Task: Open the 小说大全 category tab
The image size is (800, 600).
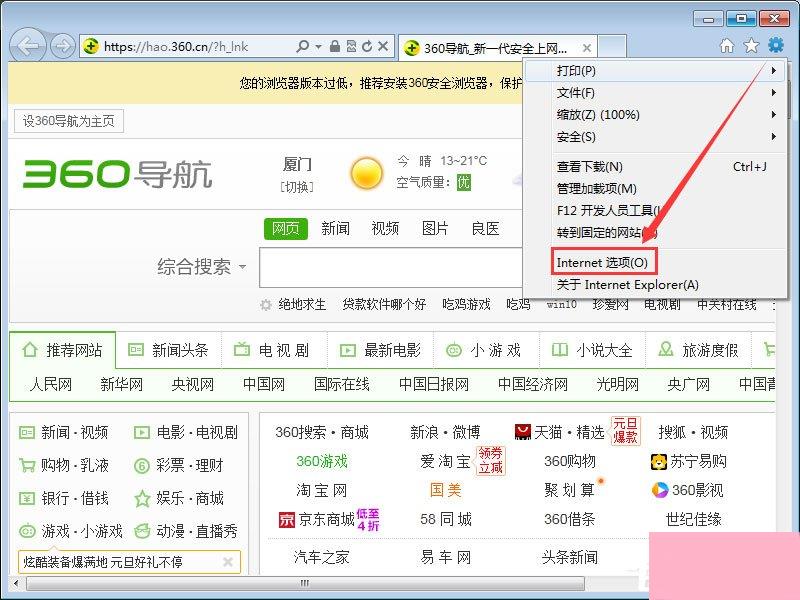Action: [x=592, y=350]
